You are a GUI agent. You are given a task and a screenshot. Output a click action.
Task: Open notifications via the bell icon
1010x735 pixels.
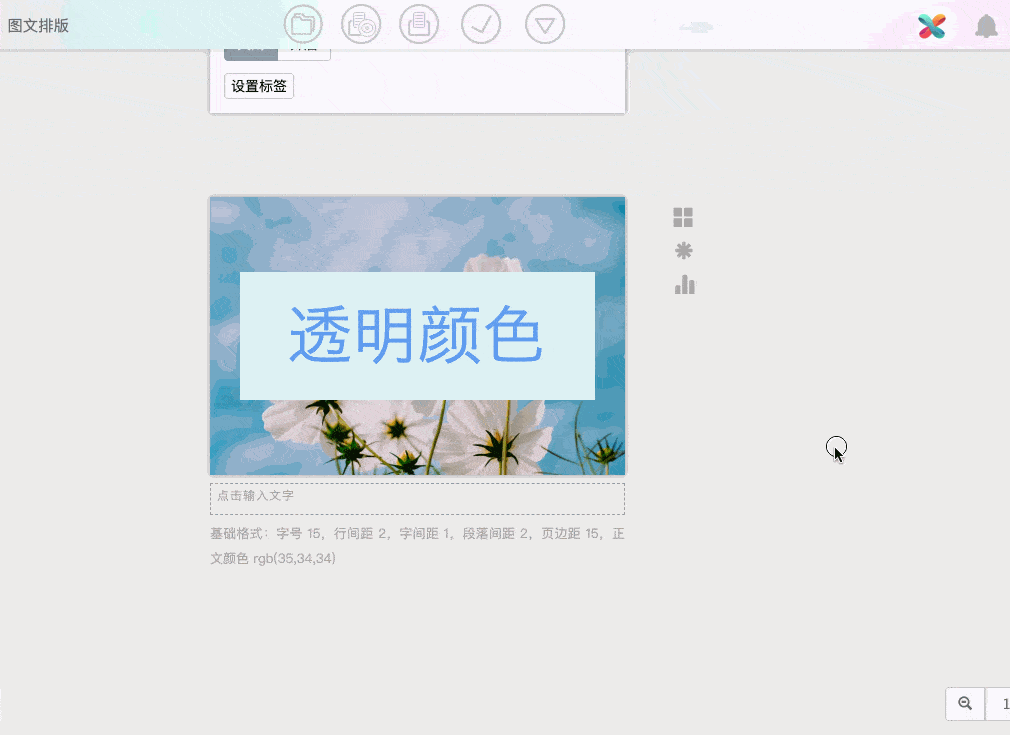click(986, 27)
